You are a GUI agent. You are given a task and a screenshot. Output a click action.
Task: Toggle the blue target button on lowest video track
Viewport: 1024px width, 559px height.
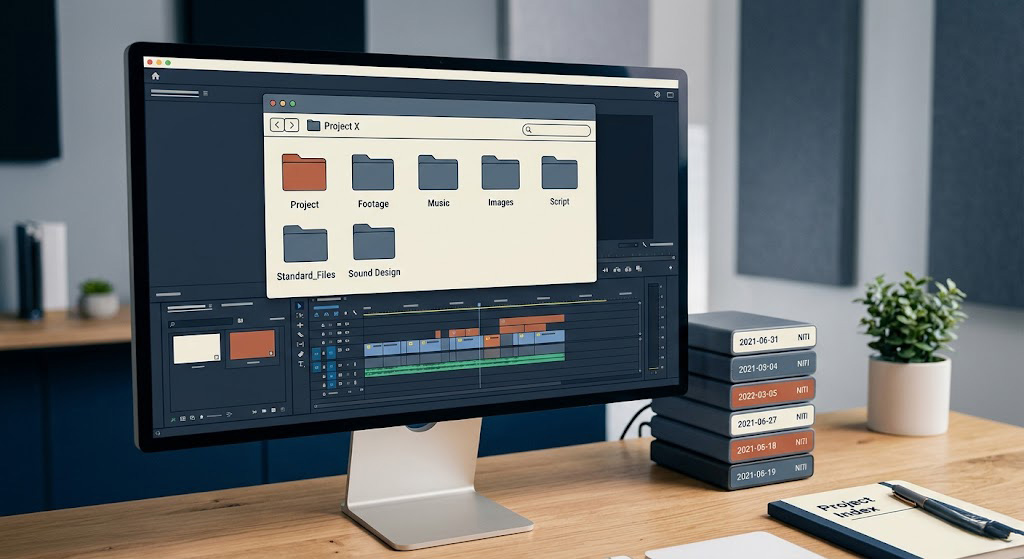(331, 353)
